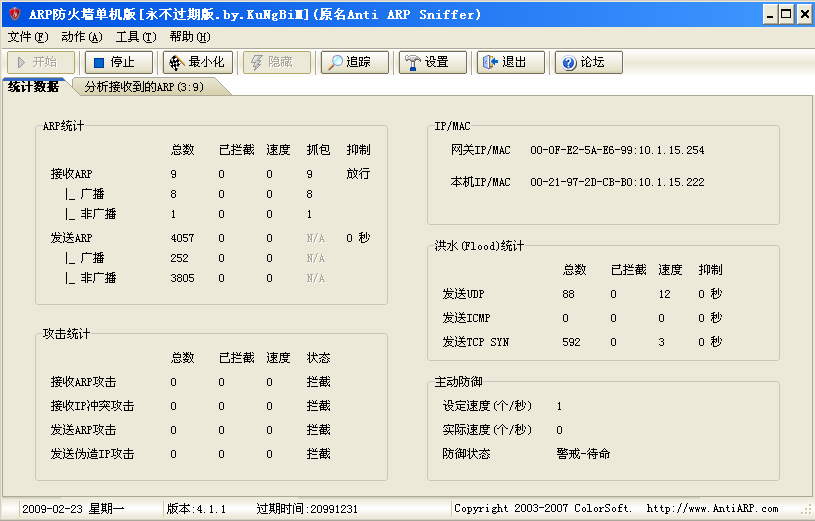Open the 追踪 (Trace) magnifier tool
Image resolution: width=815 pixels, height=521 pixels.
[348, 62]
